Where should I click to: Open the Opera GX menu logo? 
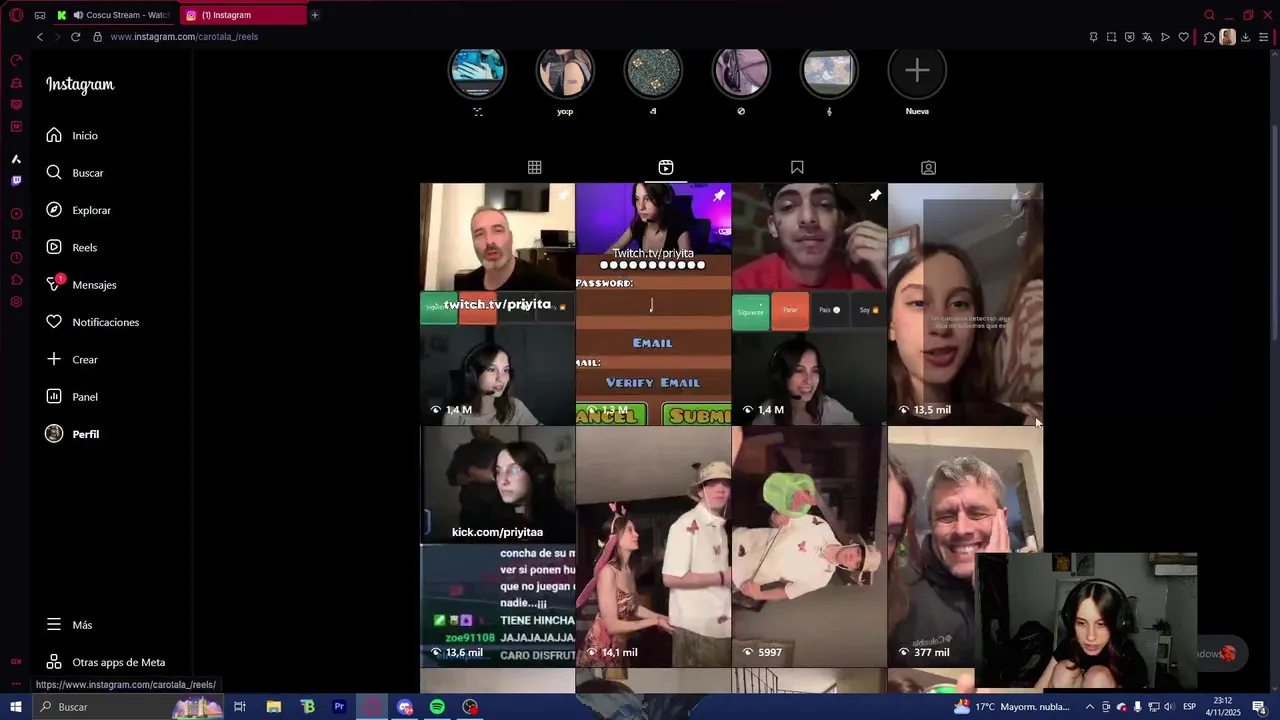coord(16,15)
